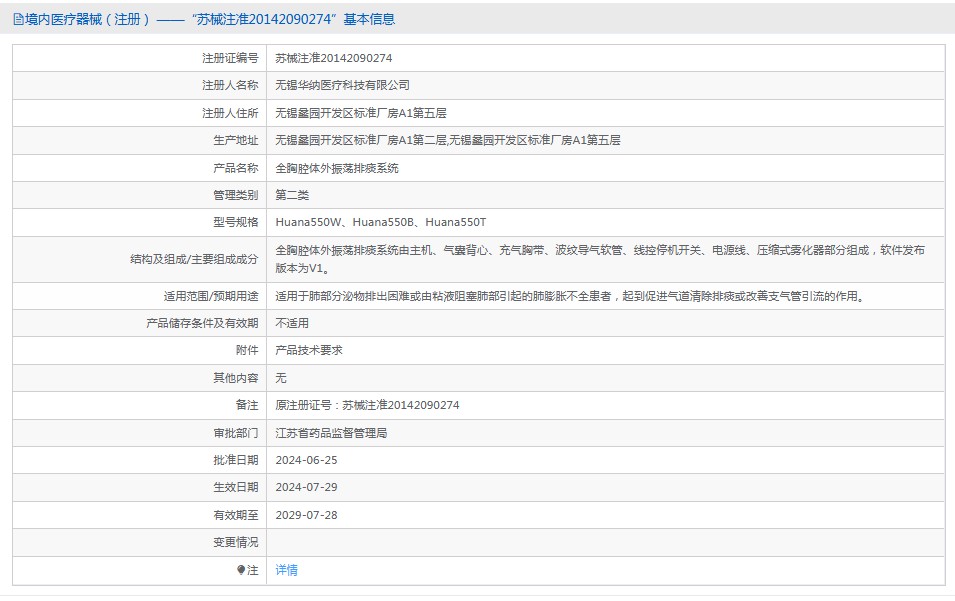955x601 pixels.
Task: Select the 产品技术要求 attachment text
Action: tap(309, 350)
